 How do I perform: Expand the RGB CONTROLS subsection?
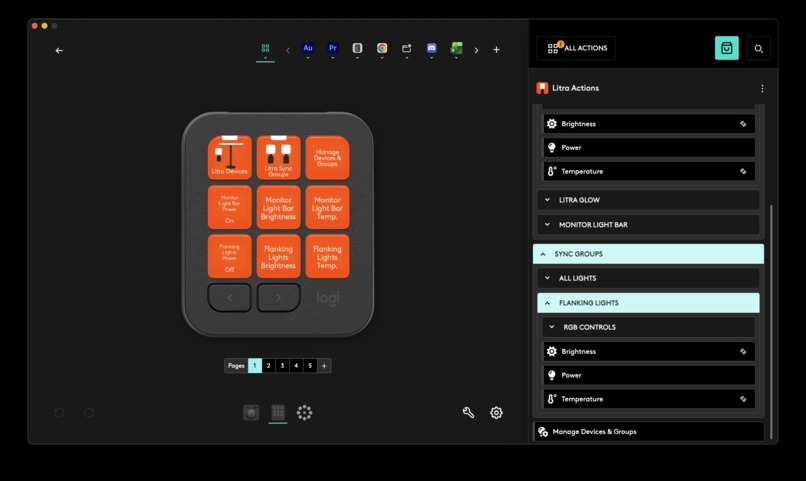(648, 327)
